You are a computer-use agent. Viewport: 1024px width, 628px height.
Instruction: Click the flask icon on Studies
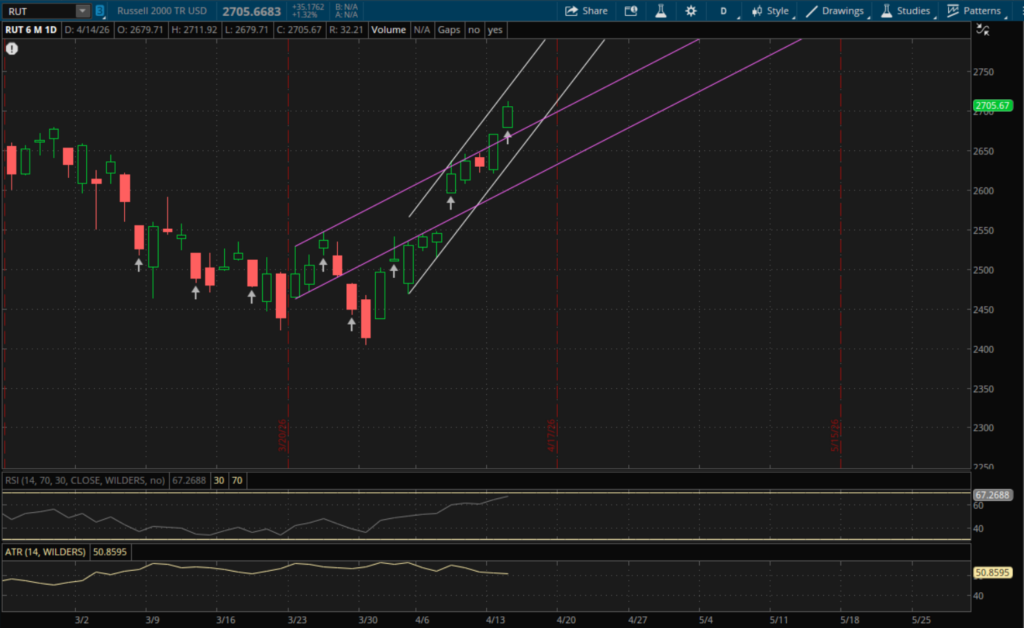[885, 11]
